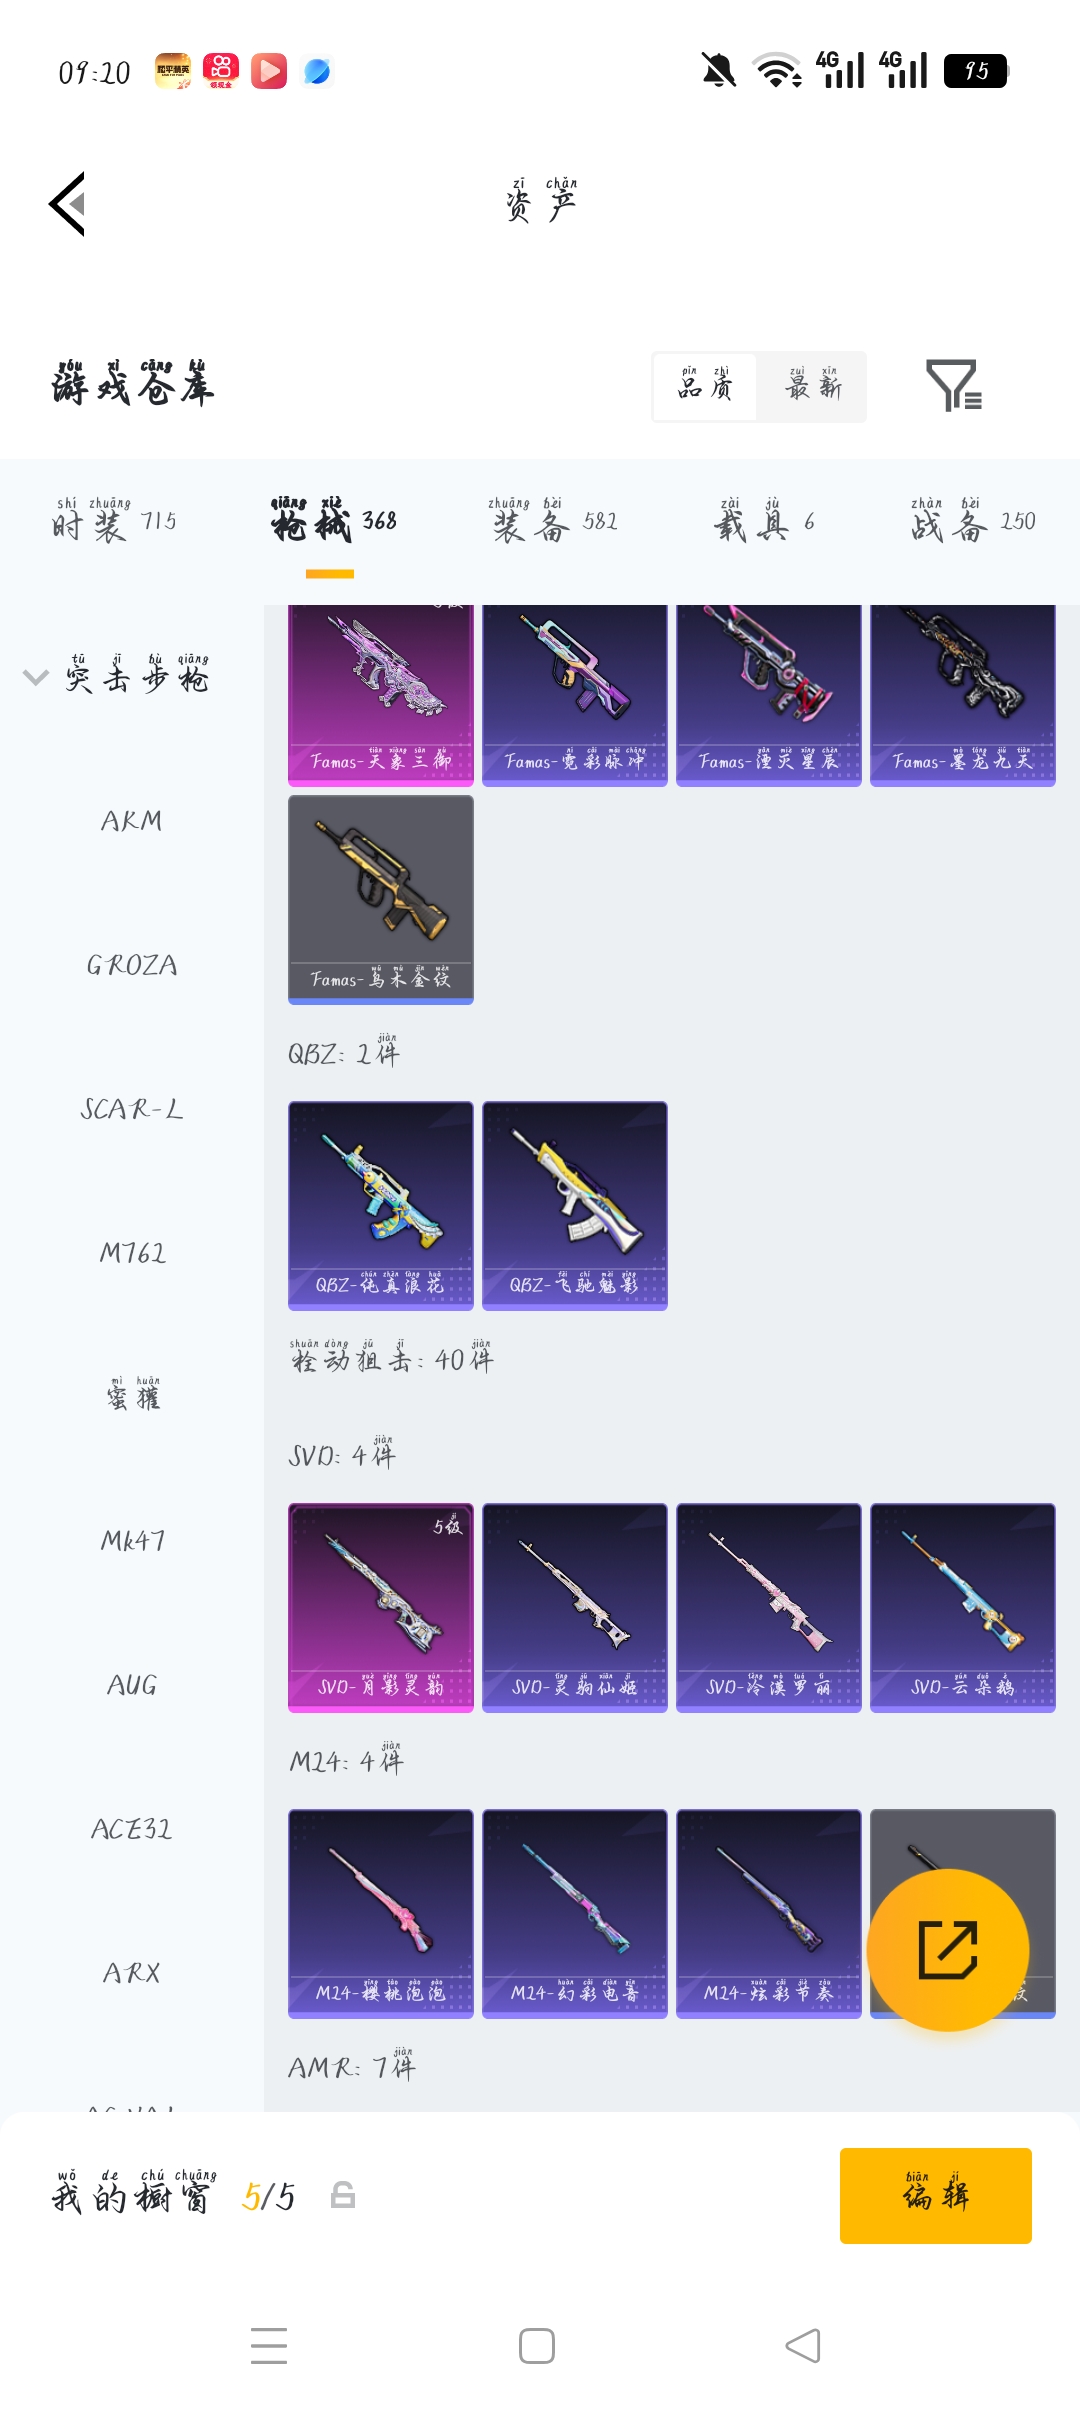
Task: Open the 战备 250 tab
Action: 973,521
